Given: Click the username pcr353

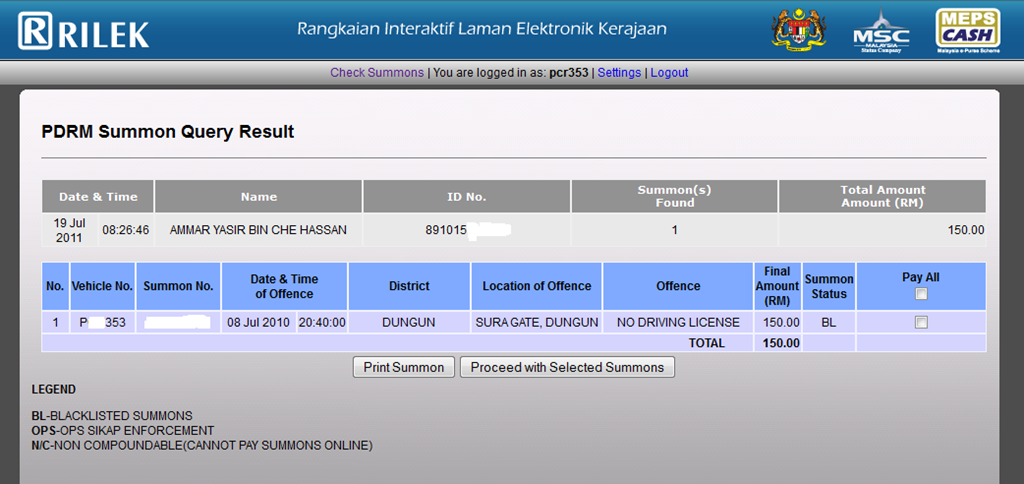Looking at the screenshot, I should 569,73.
